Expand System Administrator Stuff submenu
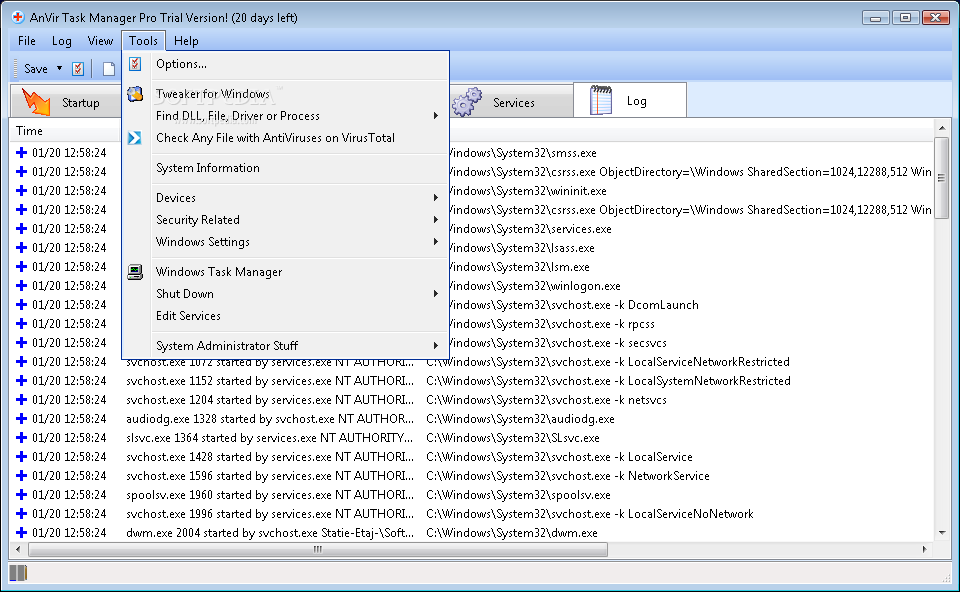This screenshot has width=960, height=592. click(x=285, y=346)
